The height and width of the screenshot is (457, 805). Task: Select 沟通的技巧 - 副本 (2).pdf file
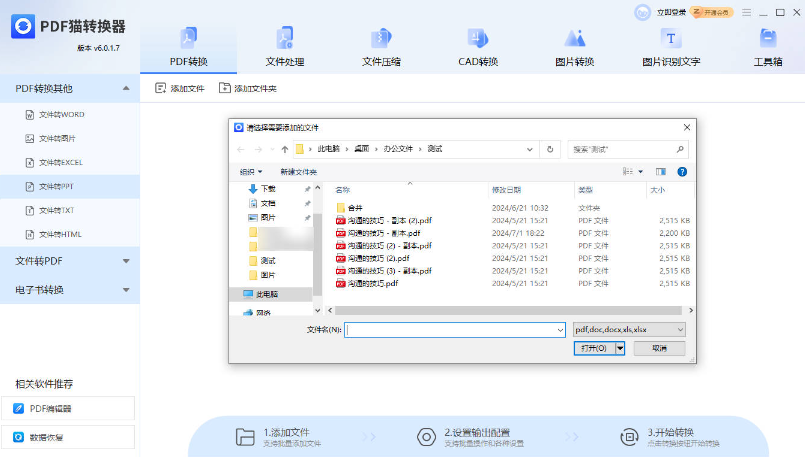(390, 220)
